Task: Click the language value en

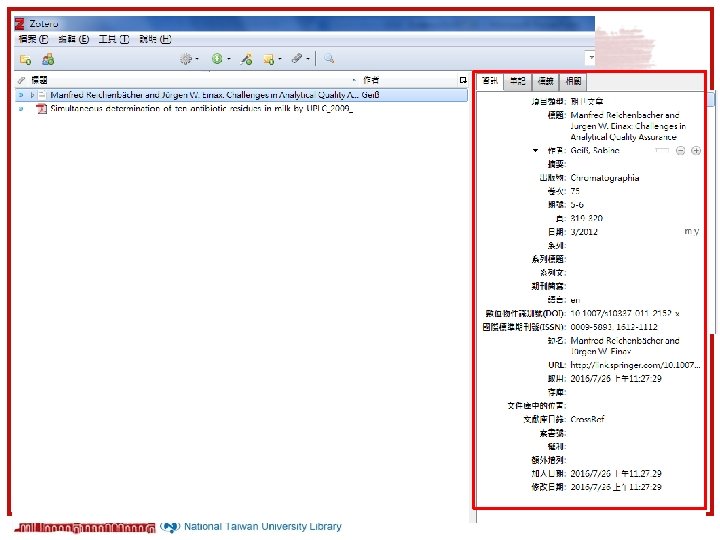Action: pos(575,300)
